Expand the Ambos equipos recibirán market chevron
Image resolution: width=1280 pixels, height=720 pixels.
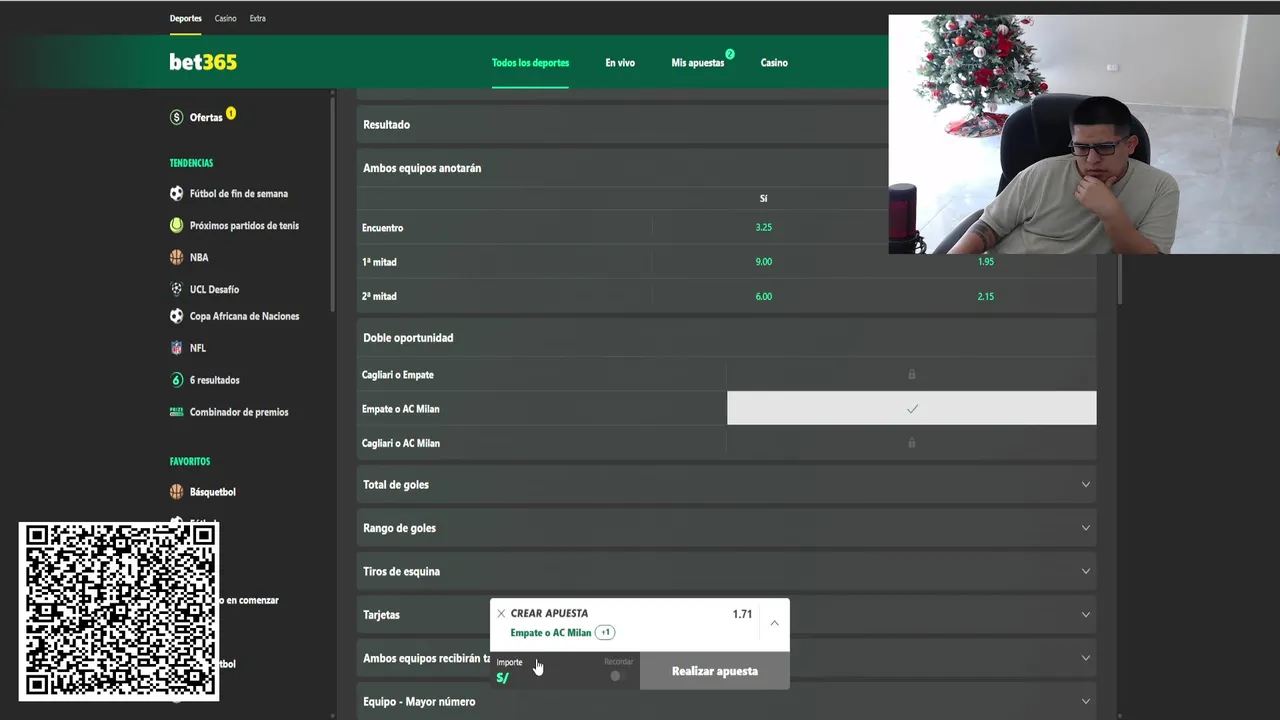(1086, 658)
